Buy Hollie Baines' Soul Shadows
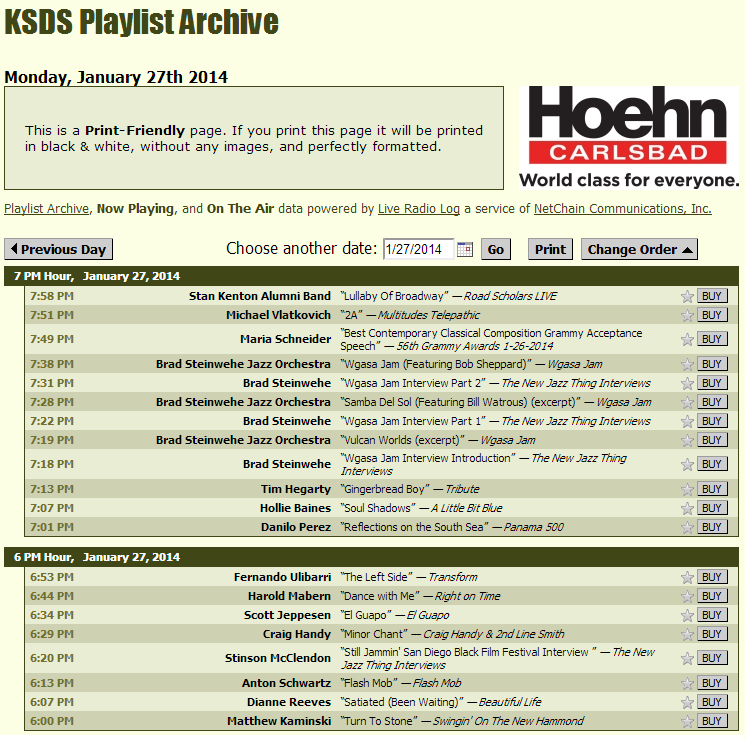The width and height of the screenshot is (747, 740). (x=714, y=508)
